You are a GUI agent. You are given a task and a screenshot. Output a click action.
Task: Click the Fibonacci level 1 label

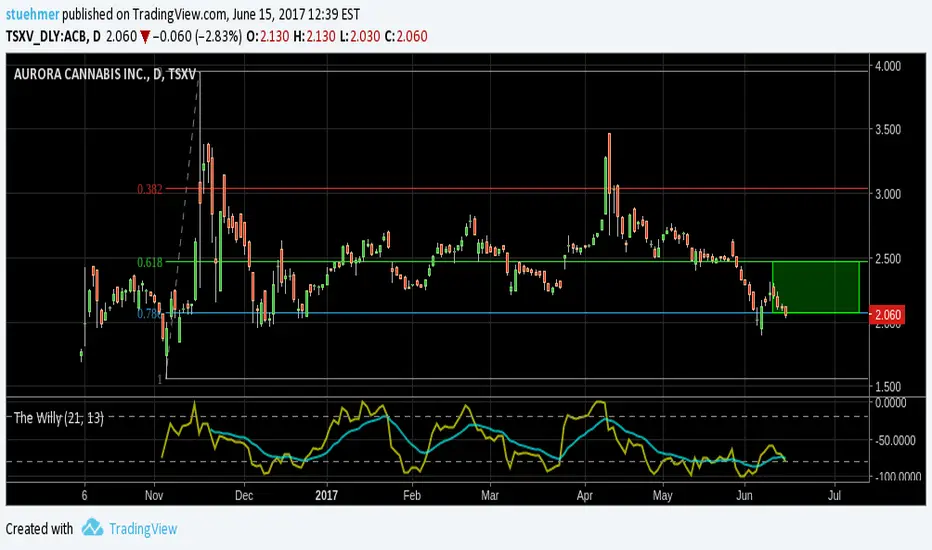tap(160, 379)
